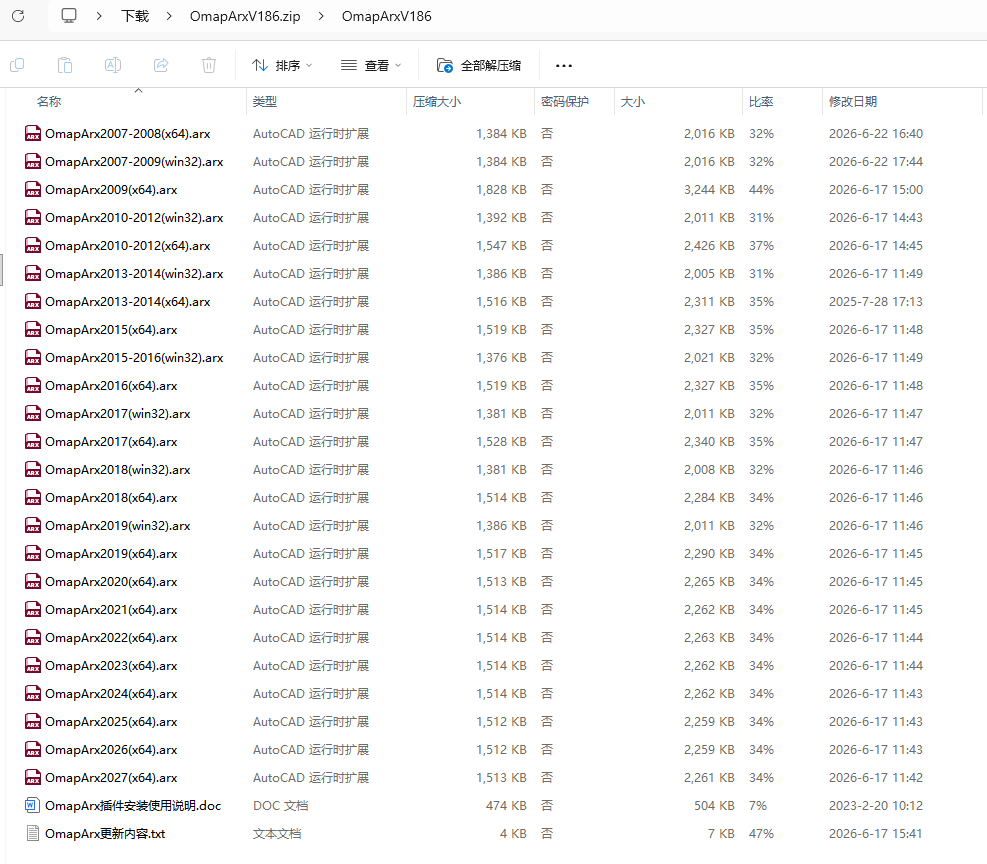Click the DOC 文档 type cell
This screenshot has width=987, height=864.
(x=281, y=805)
